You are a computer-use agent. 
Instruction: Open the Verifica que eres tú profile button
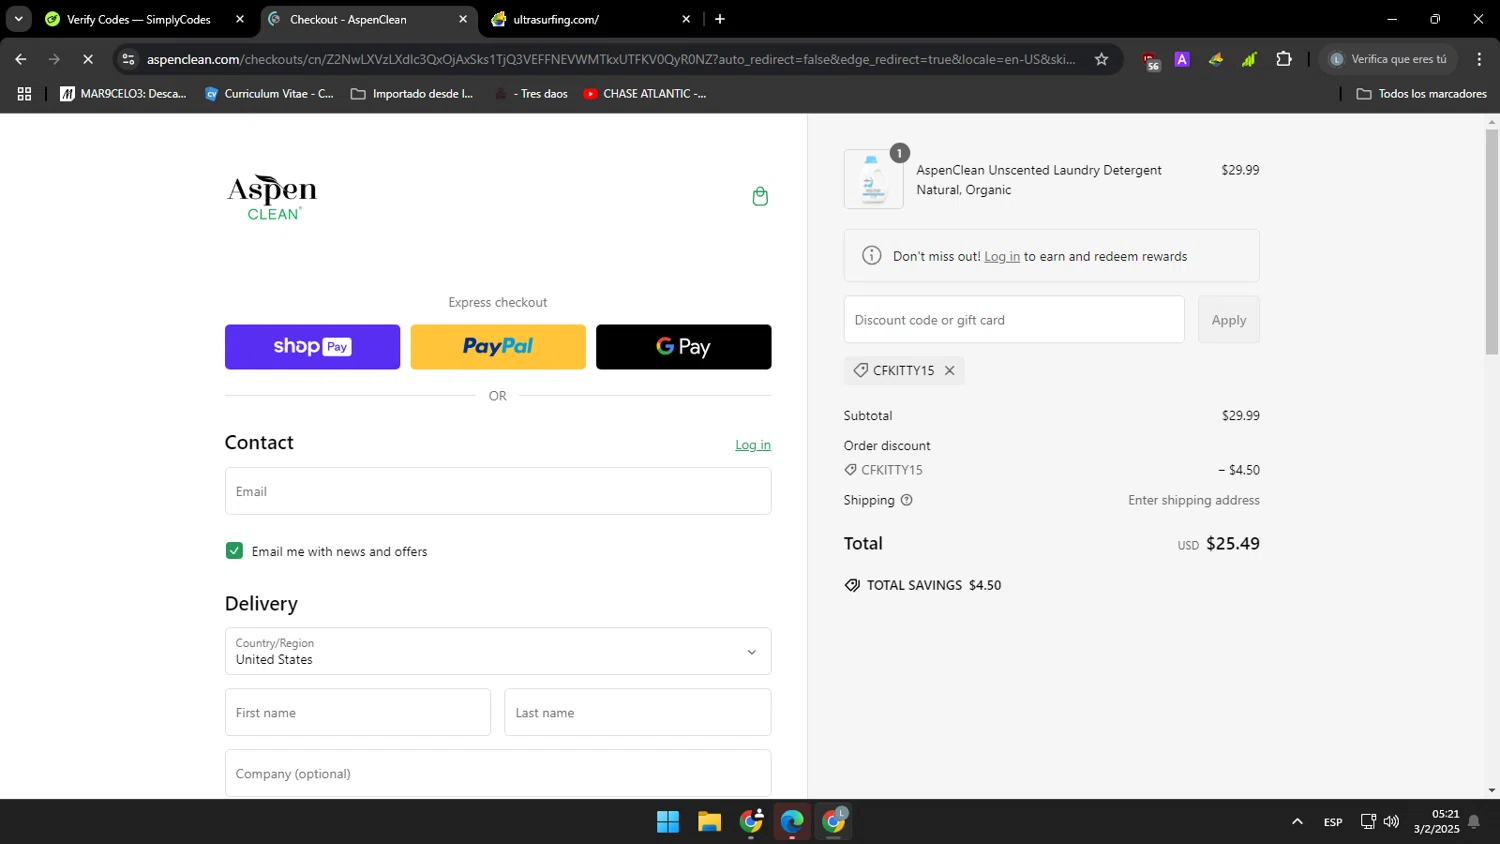pos(1389,59)
